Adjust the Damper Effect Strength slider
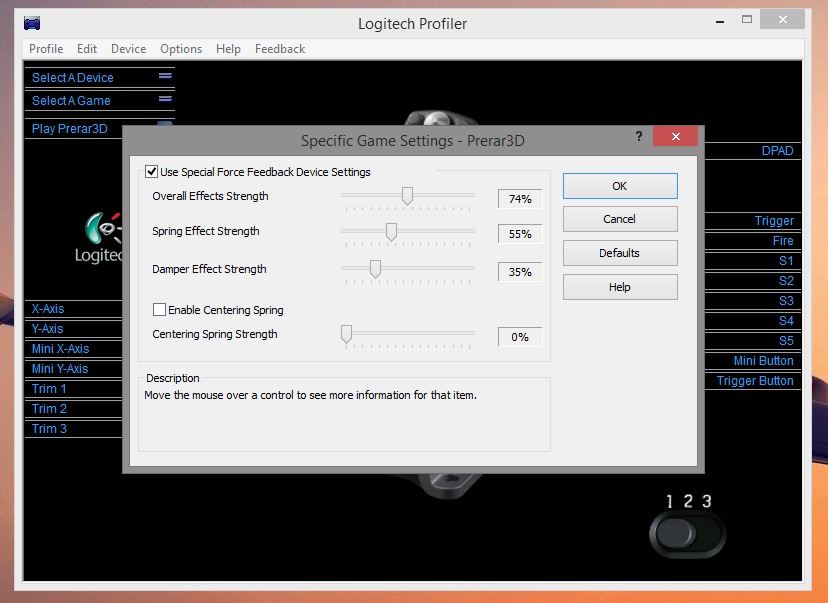828x603 pixels. click(375, 269)
